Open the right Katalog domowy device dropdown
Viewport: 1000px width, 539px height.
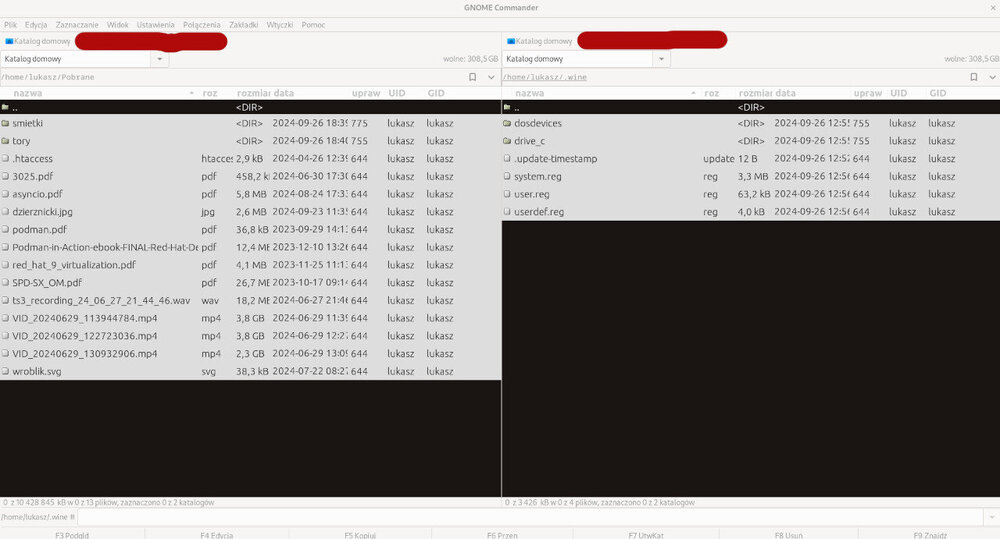(661, 59)
